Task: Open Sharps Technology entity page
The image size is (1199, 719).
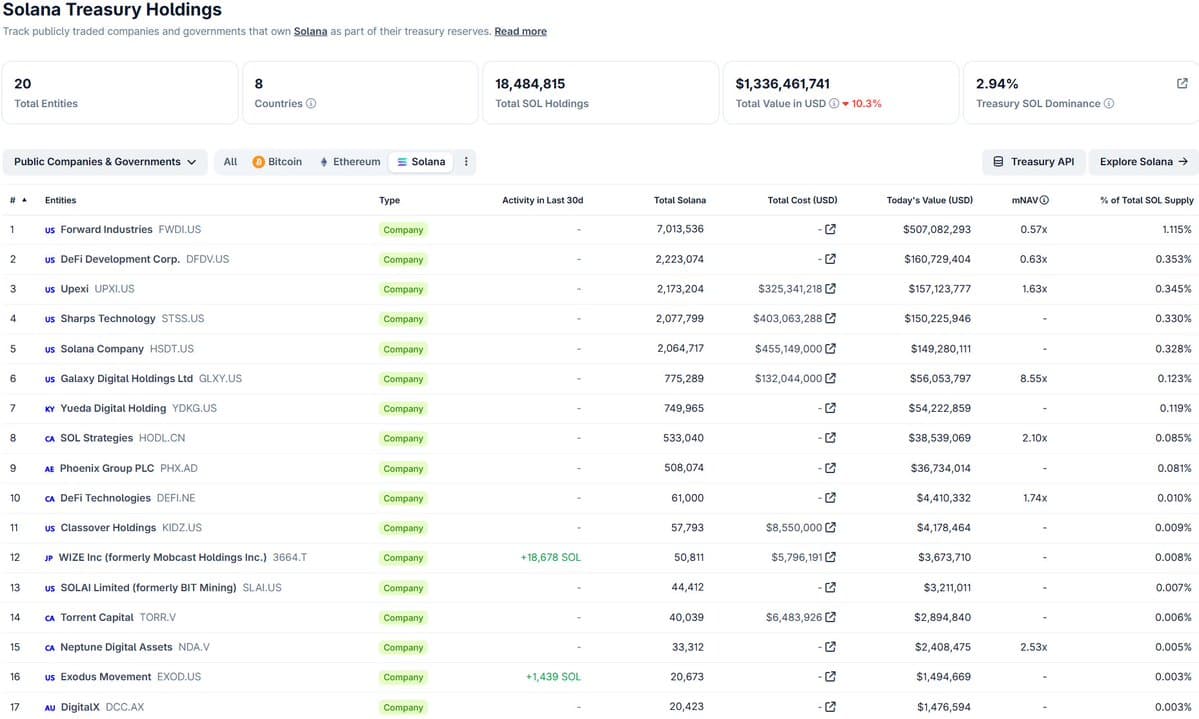Action: tap(108, 318)
